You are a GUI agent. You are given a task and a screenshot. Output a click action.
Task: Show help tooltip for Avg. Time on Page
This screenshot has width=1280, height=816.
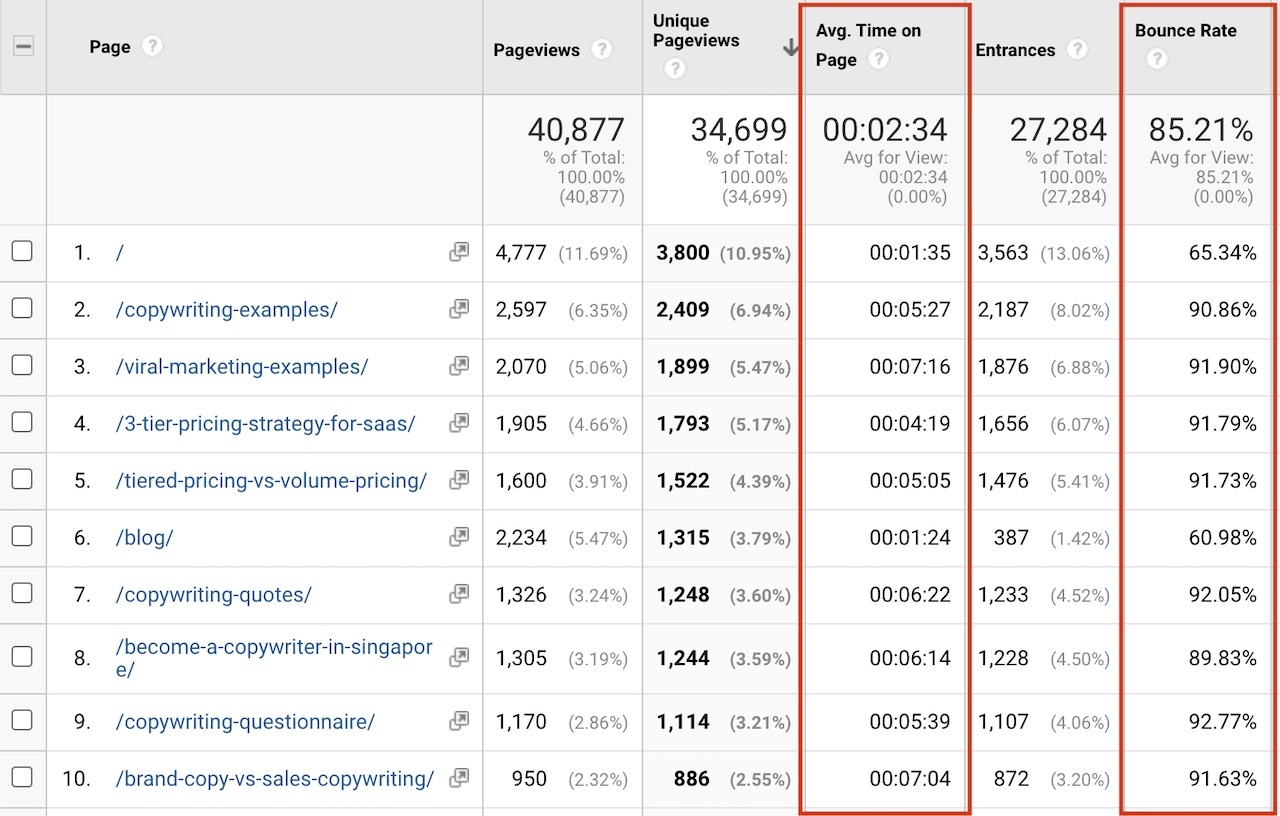(878, 59)
